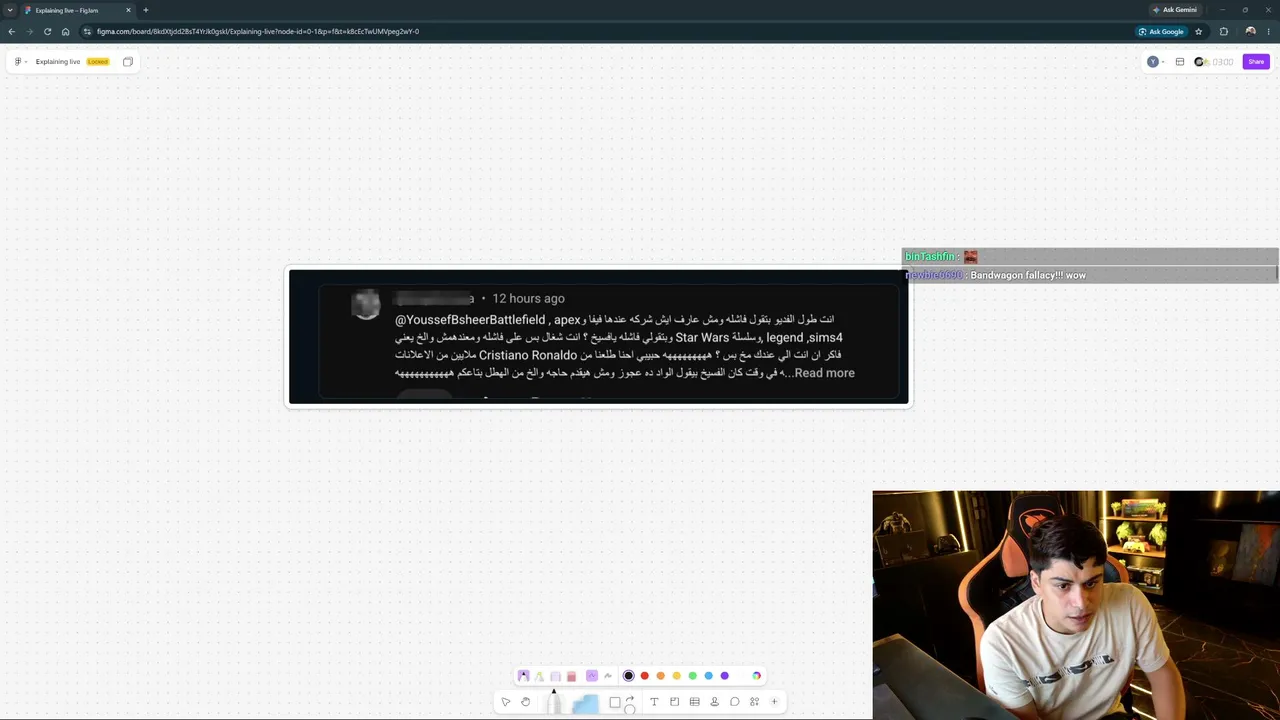The width and height of the screenshot is (1280, 720).
Task: Select the Table tool
Action: point(694,702)
